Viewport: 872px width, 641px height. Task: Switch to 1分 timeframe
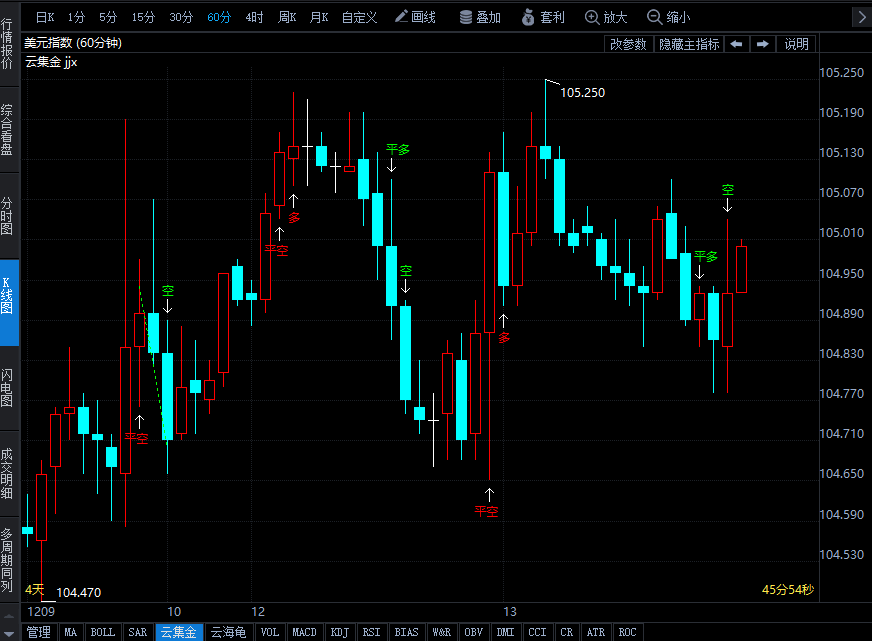point(76,17)
